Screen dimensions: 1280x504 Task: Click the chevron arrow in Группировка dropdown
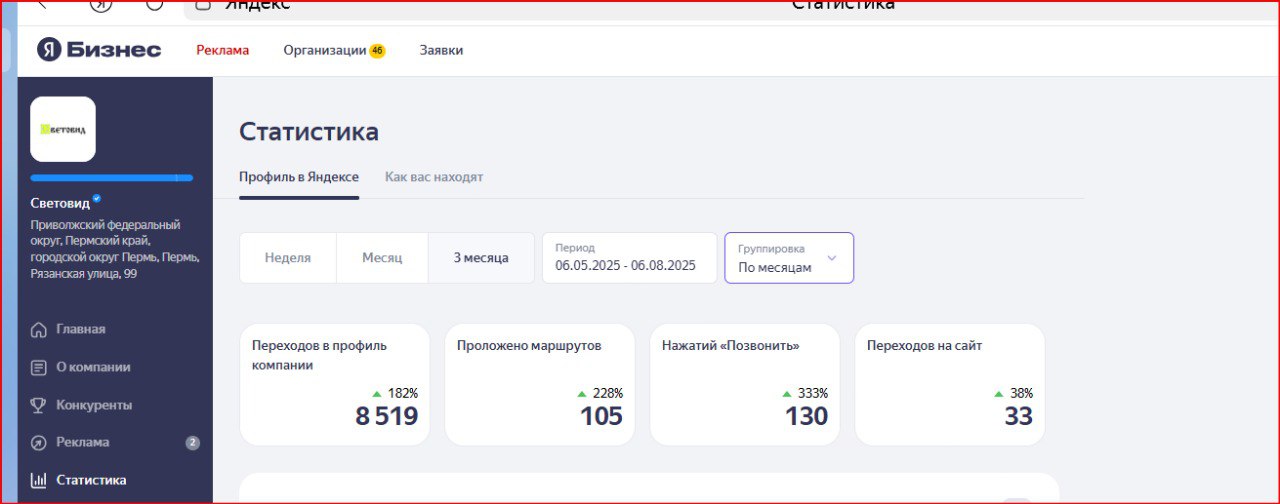click(x=832, y=258)
